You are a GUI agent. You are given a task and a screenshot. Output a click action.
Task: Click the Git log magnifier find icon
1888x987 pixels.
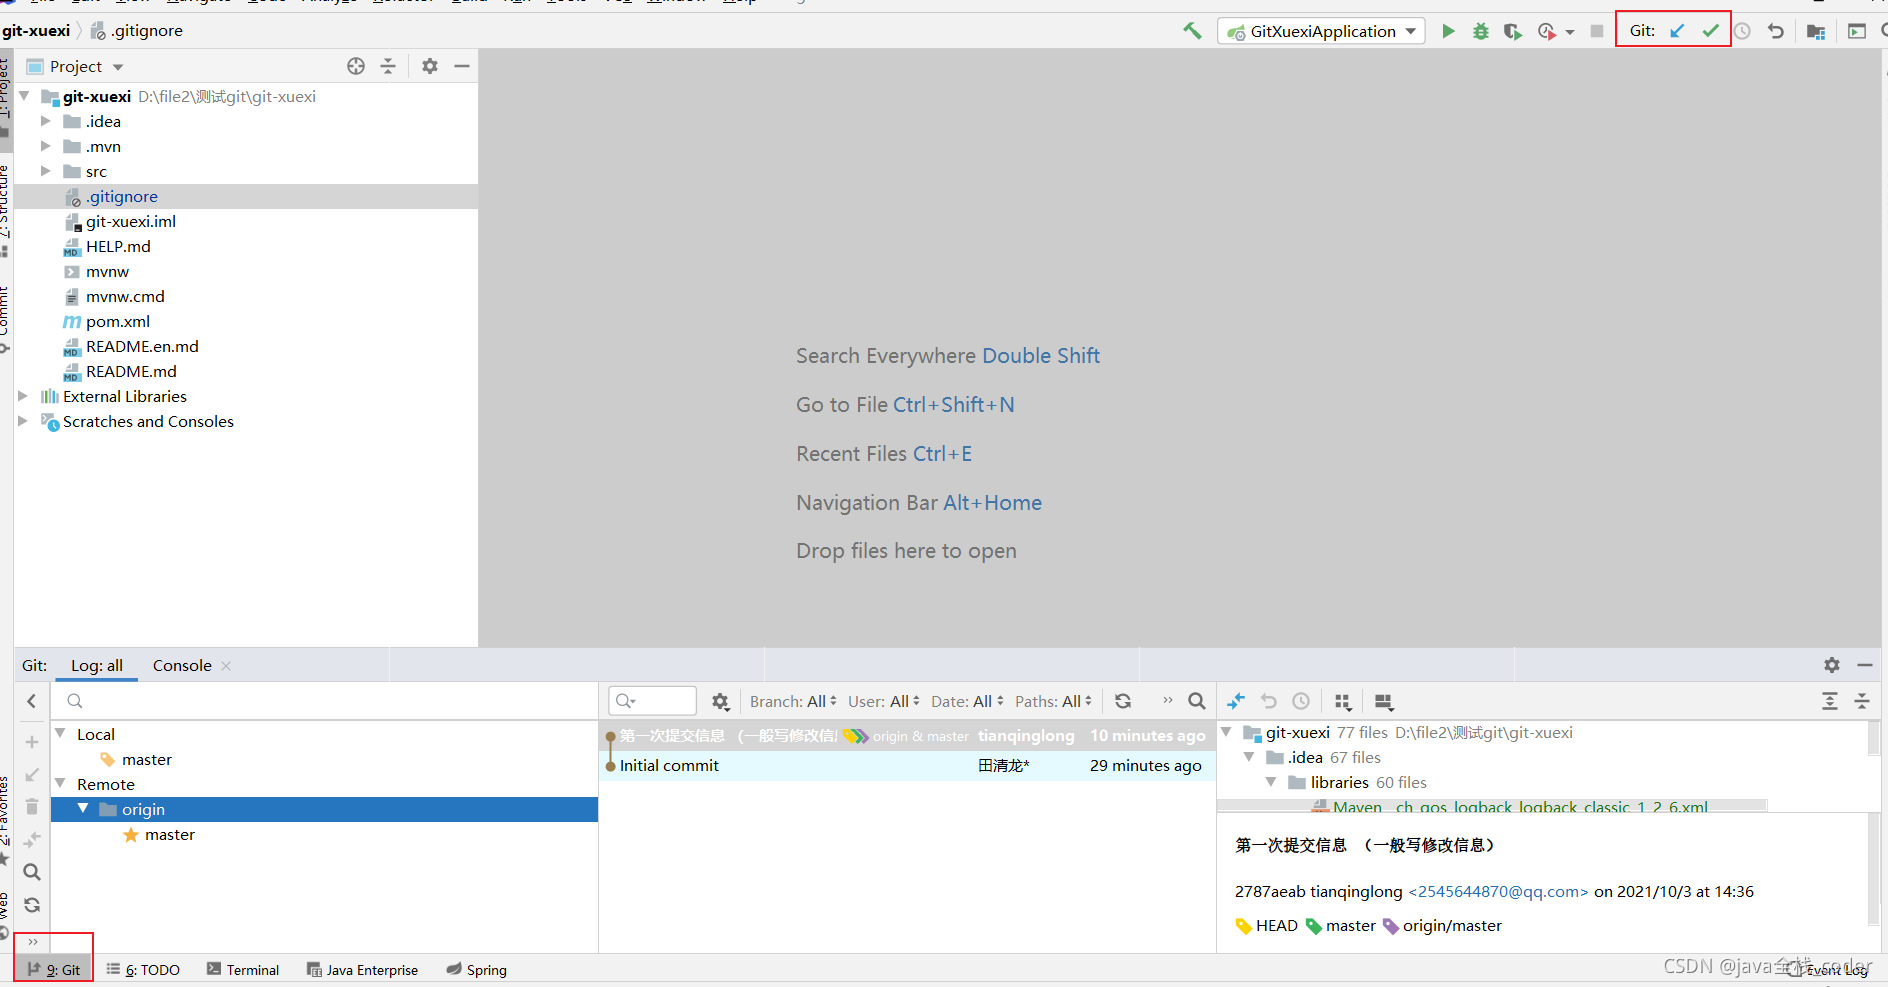click(x=1196, y=701)
